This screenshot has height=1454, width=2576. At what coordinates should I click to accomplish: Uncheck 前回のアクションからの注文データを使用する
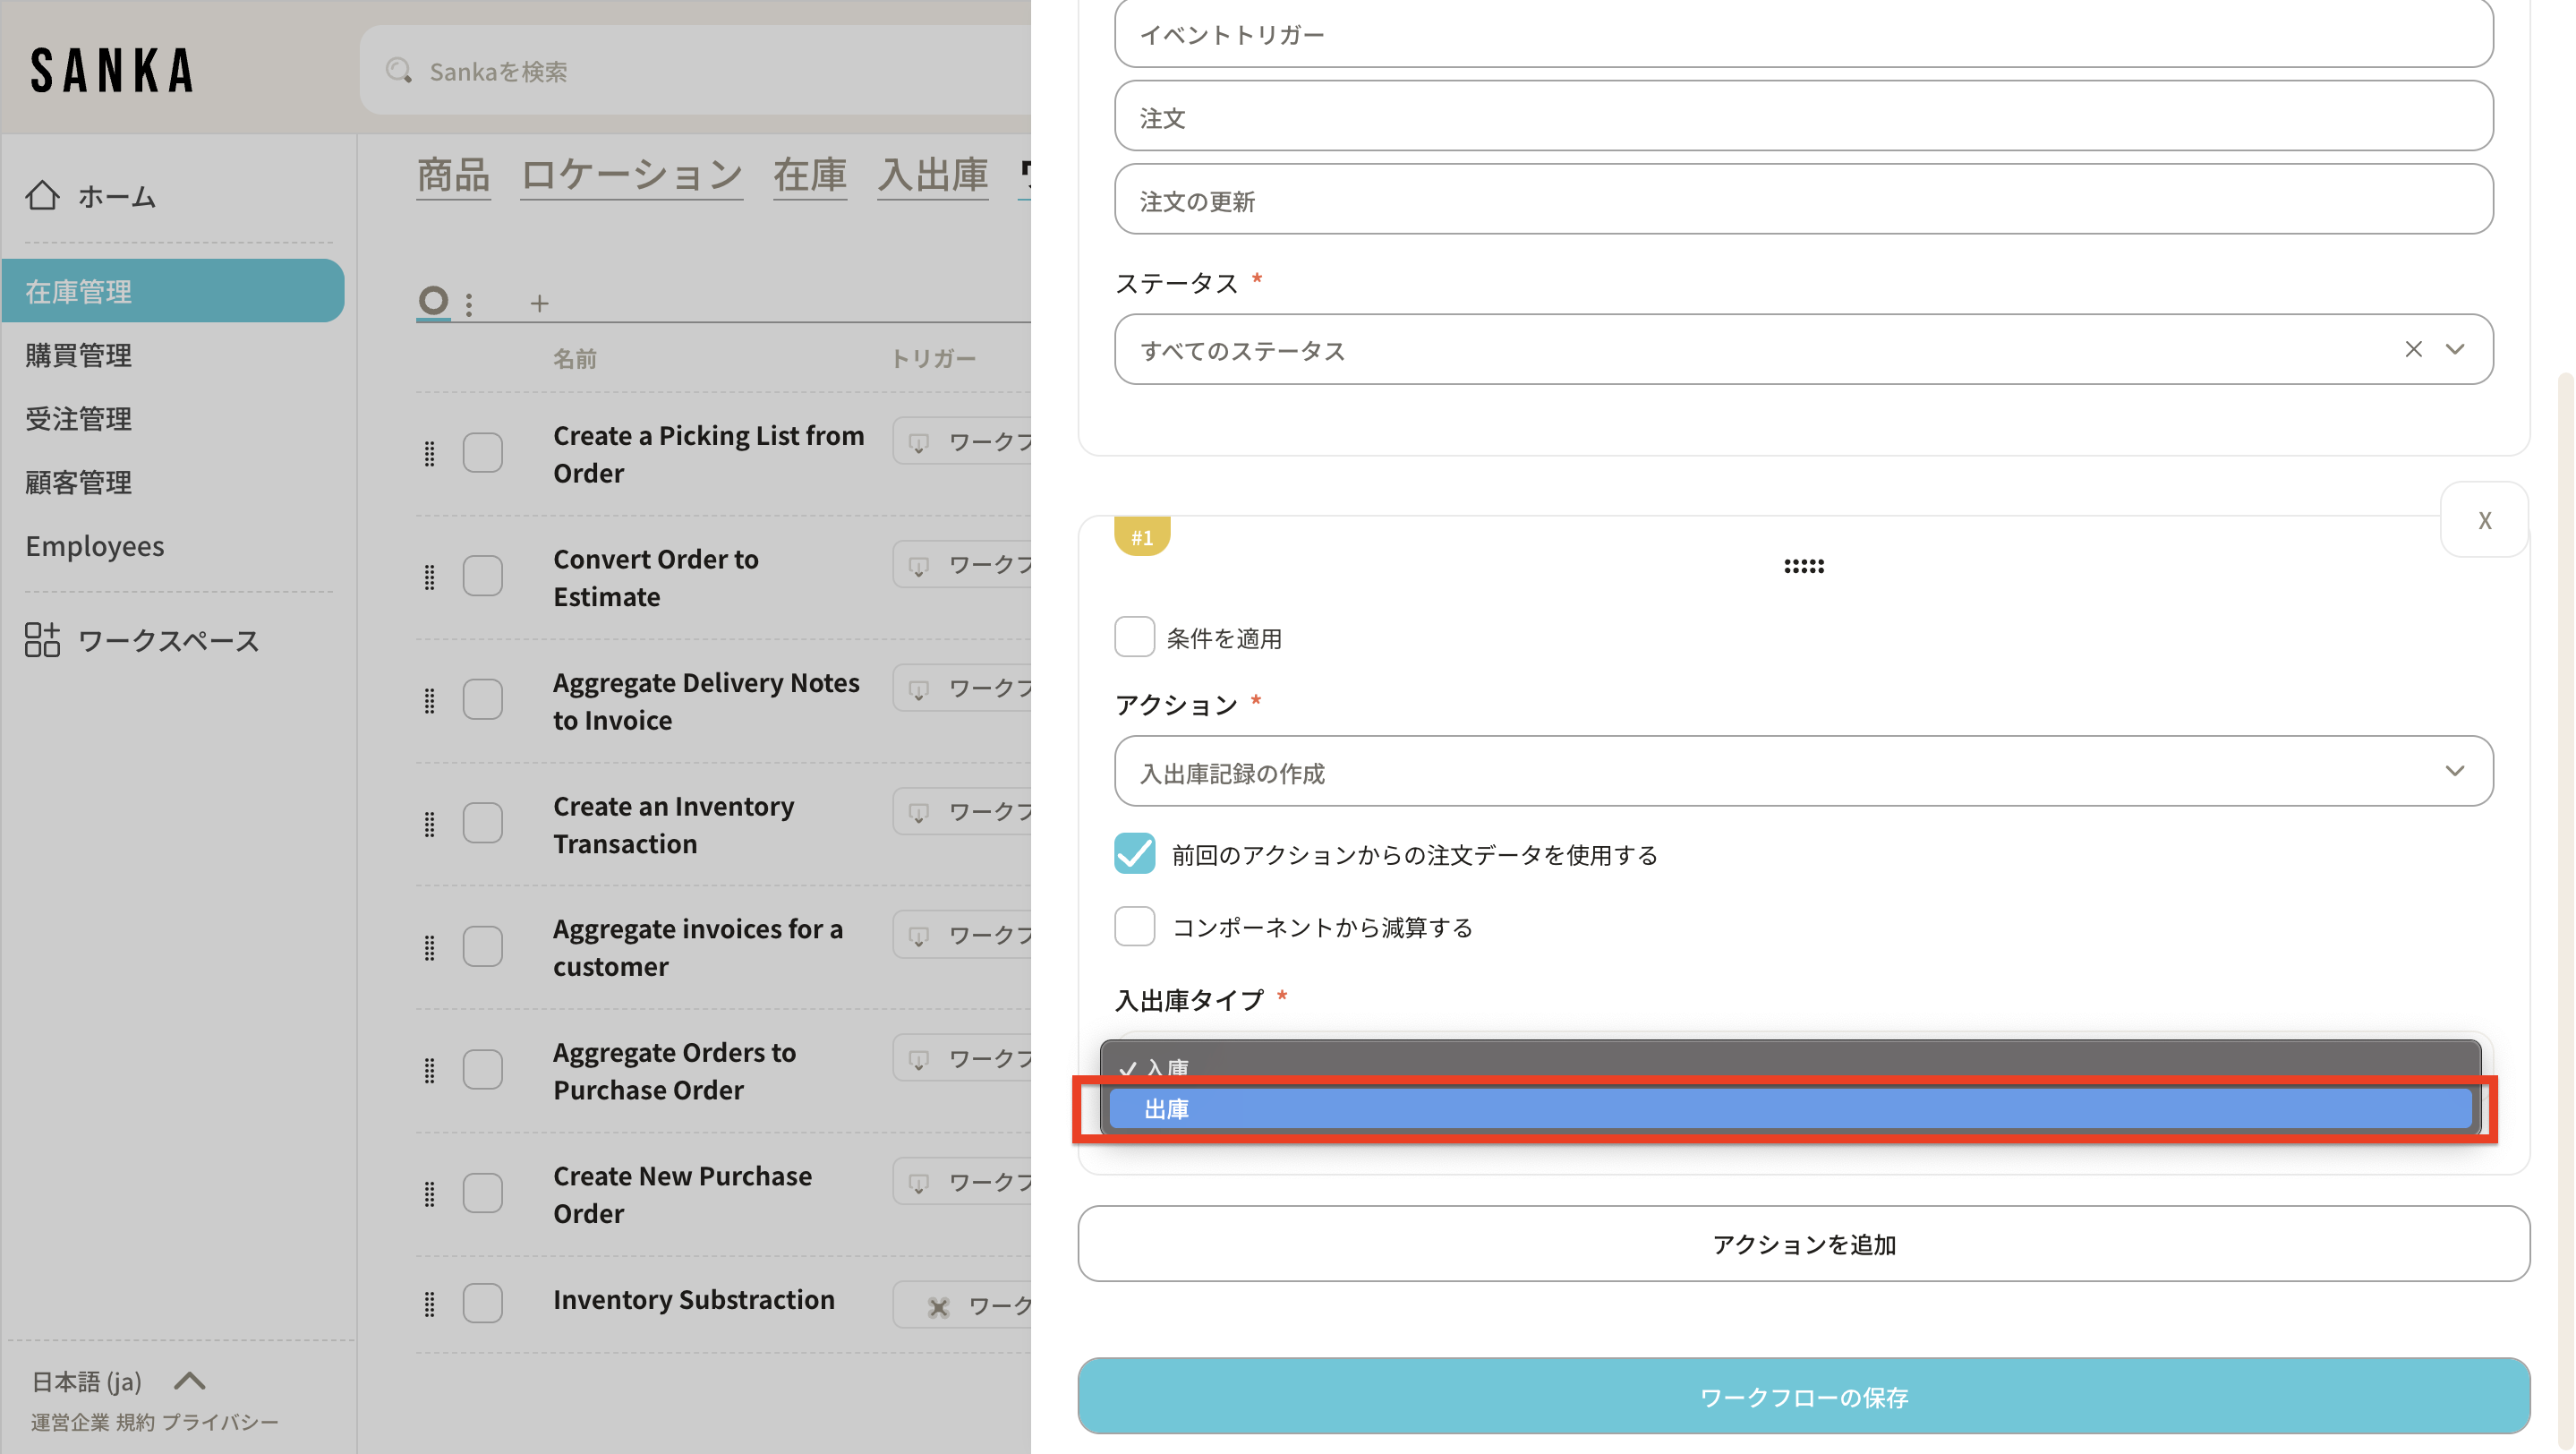coord(1134,854)
